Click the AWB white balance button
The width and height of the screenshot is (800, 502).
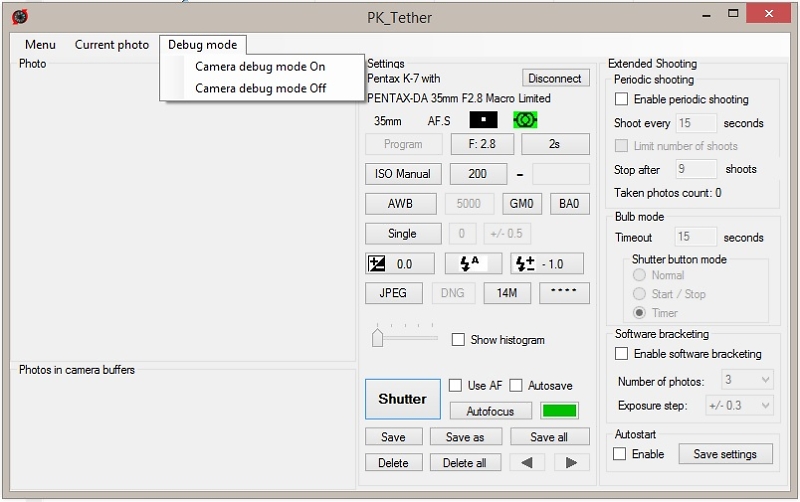point(401,204)
